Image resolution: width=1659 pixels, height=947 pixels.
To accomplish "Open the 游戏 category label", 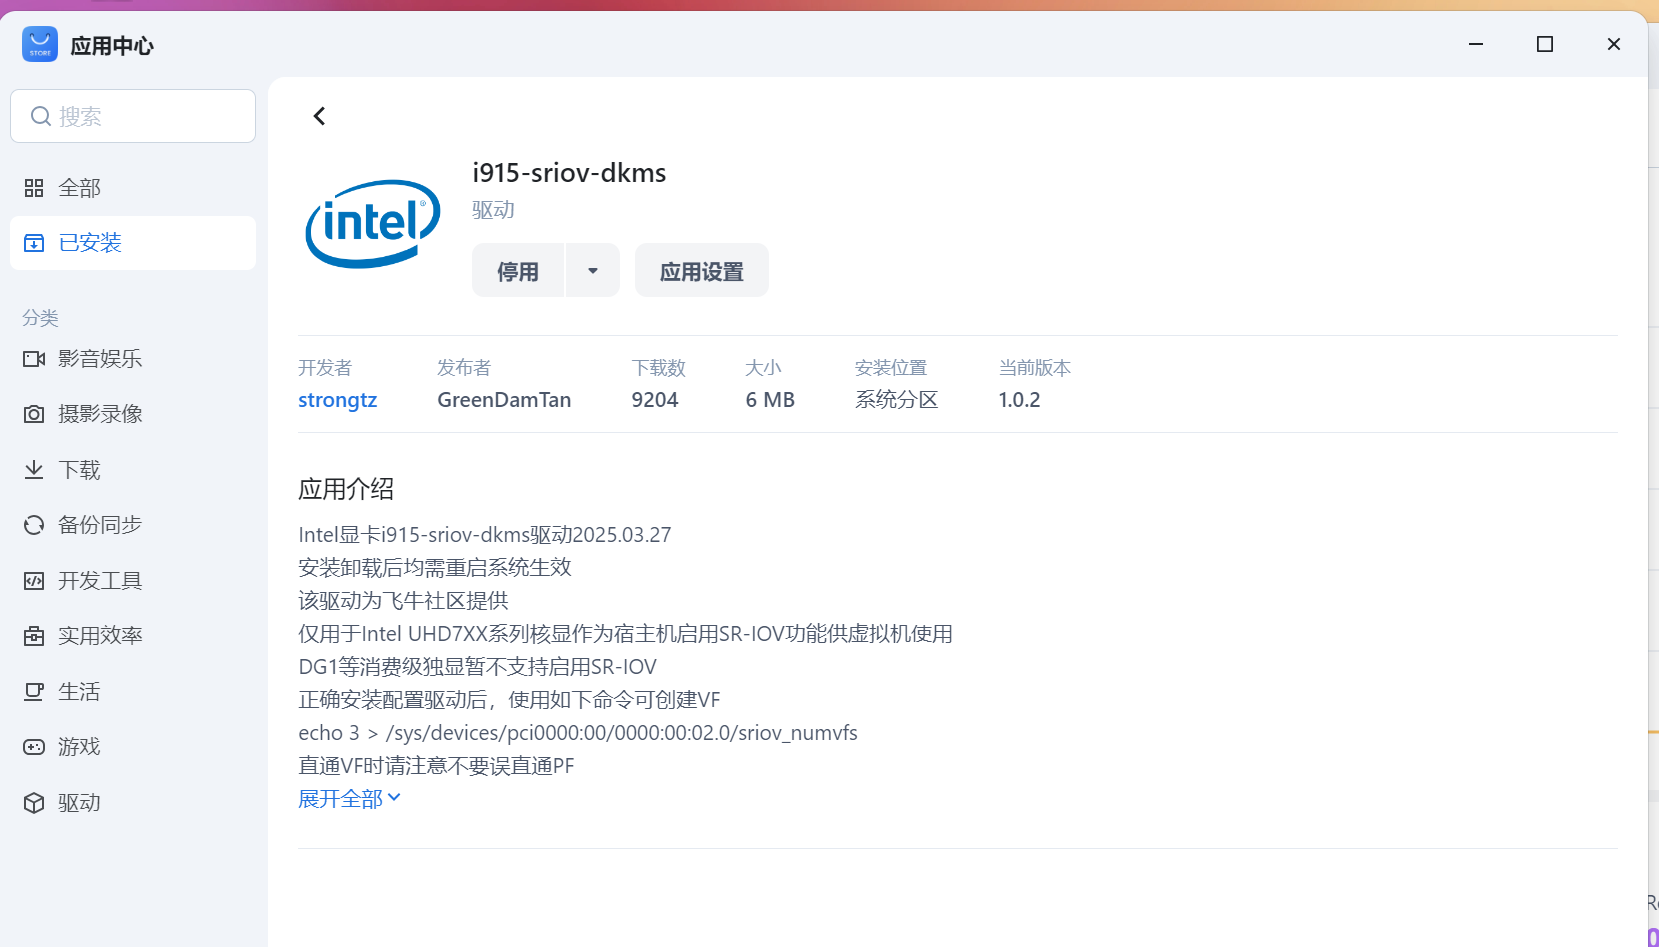I will pos(79,747).
